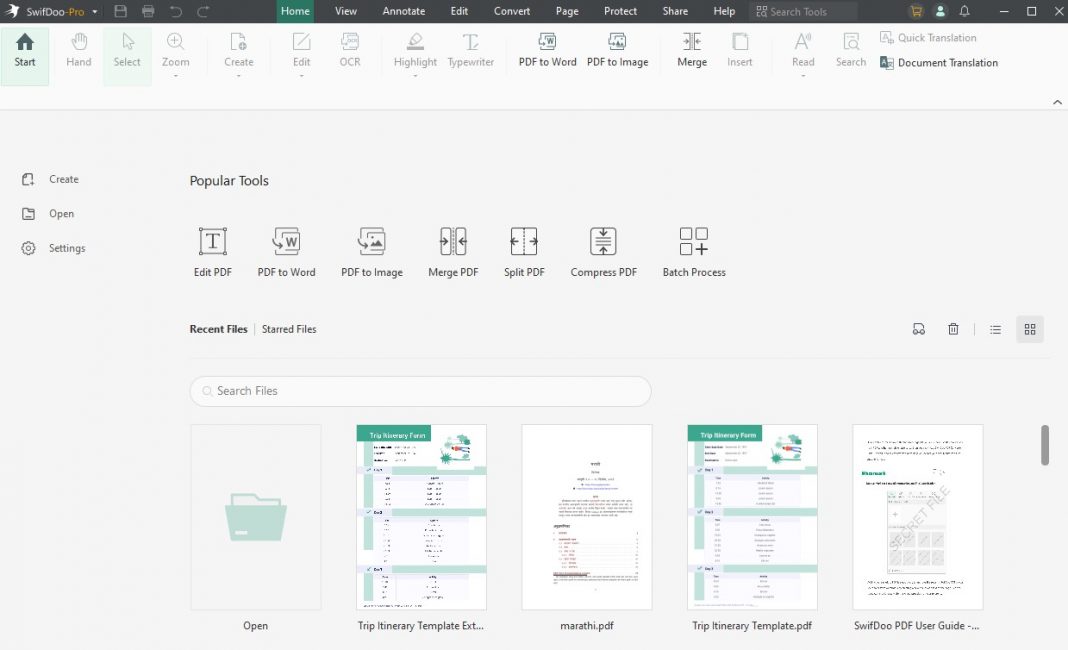Select the OCR tool in the toolbar
The height and width of the screenshot is (650, 1068).
[x=349, y=48]
